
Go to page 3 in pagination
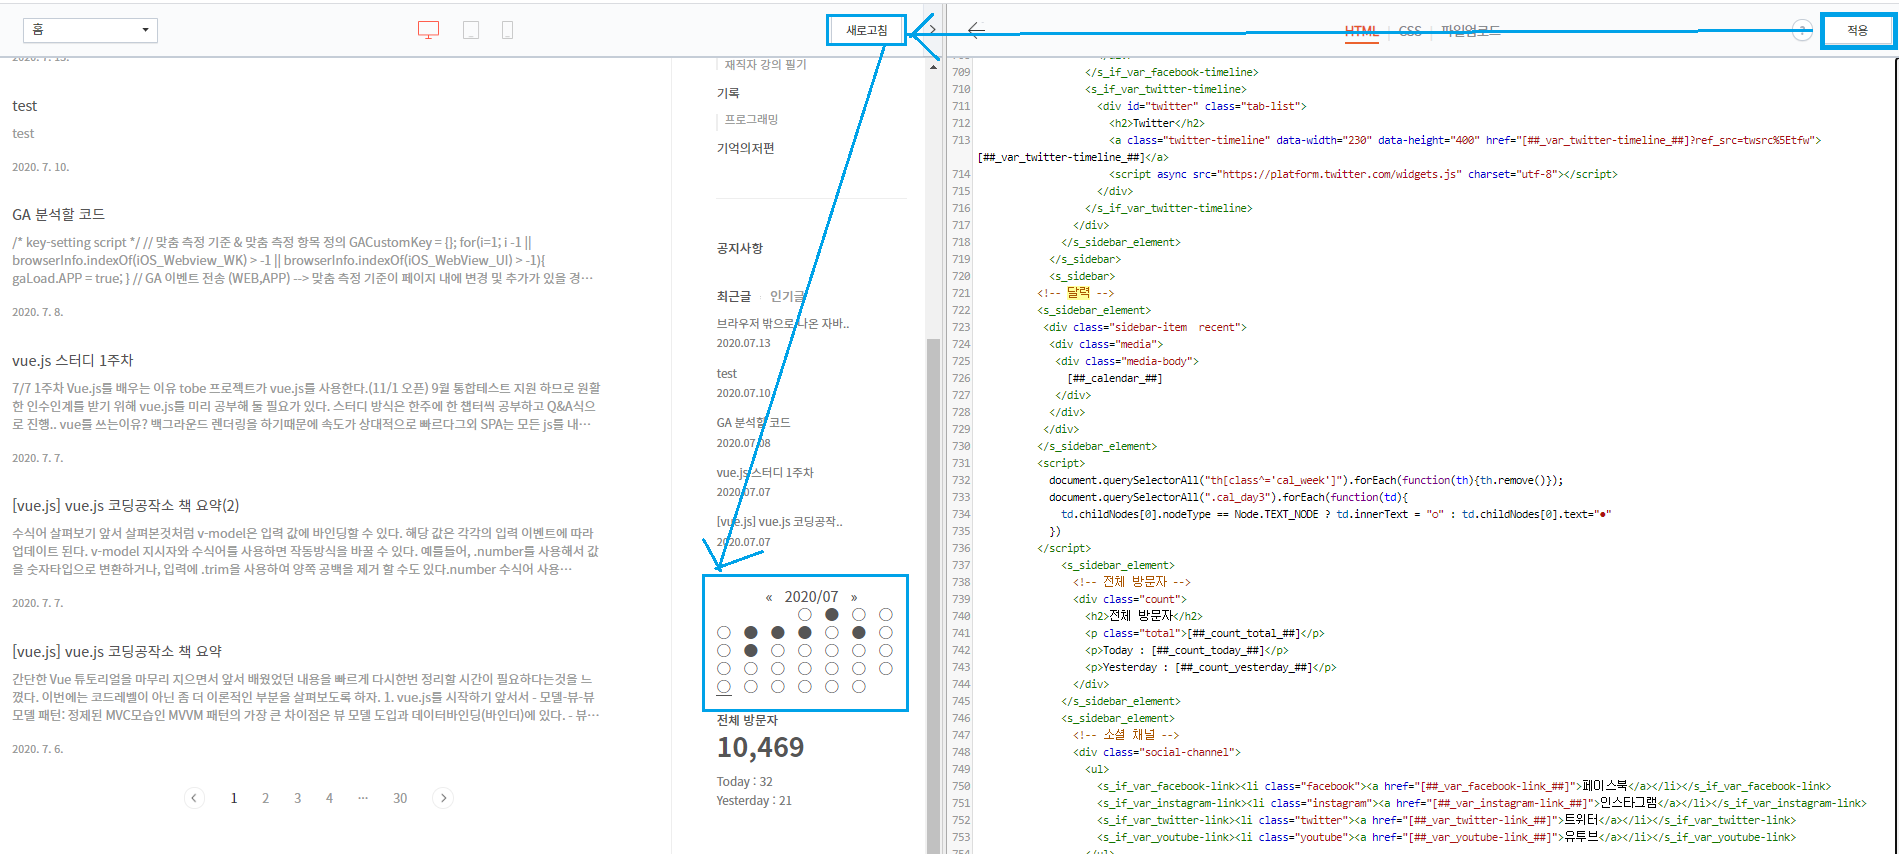click(297, 798)
